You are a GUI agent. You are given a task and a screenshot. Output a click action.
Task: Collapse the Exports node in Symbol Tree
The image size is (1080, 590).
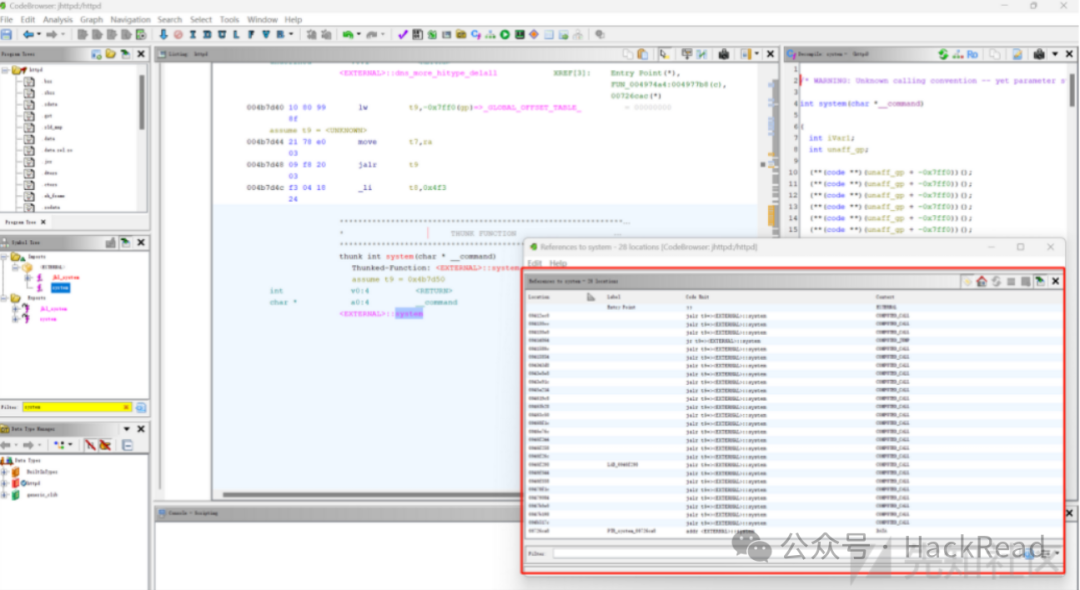[4, 298]
